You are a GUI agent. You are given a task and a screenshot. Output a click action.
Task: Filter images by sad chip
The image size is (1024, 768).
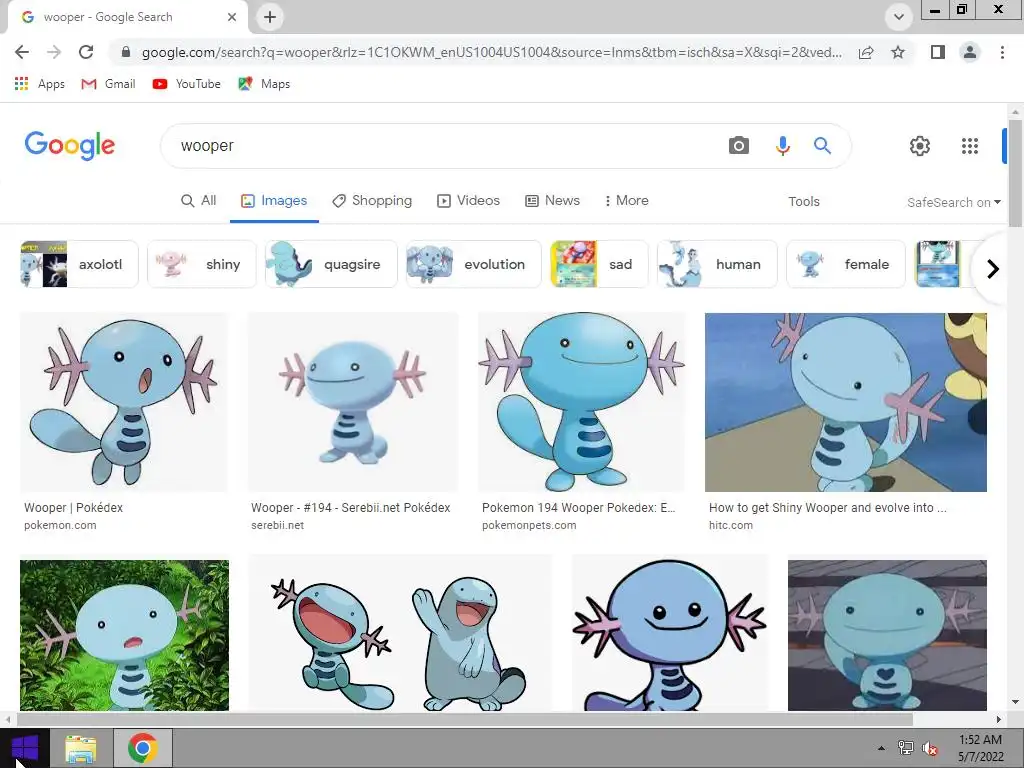click(599, 264)
